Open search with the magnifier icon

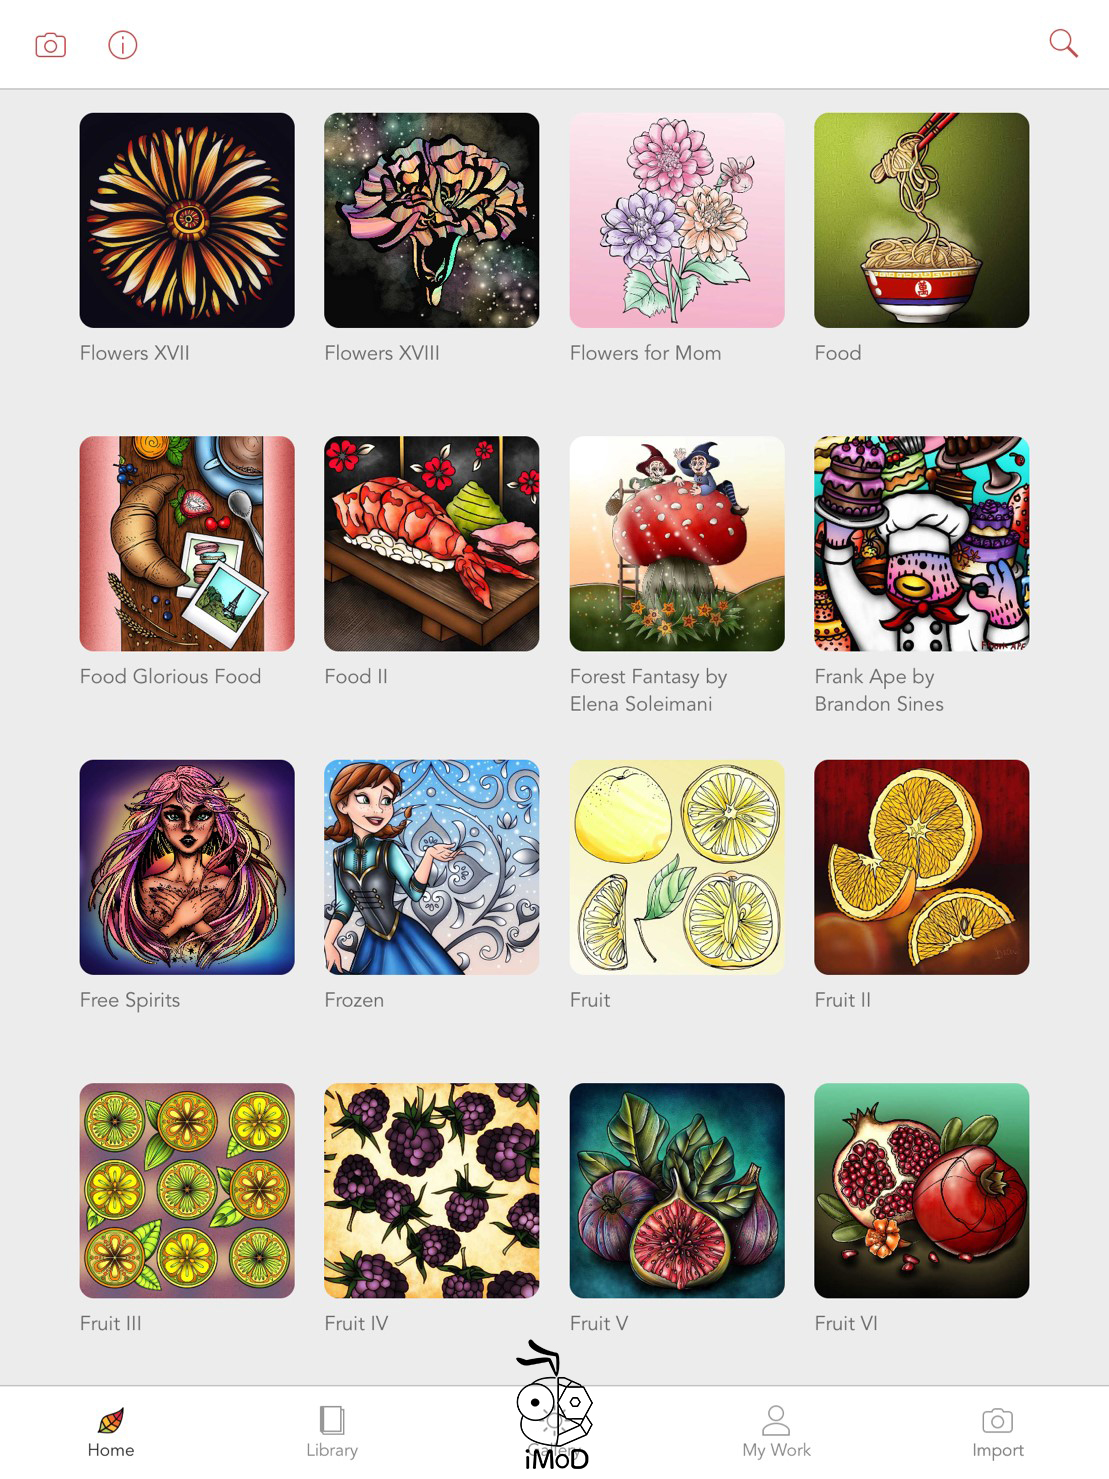point(1063,43)
